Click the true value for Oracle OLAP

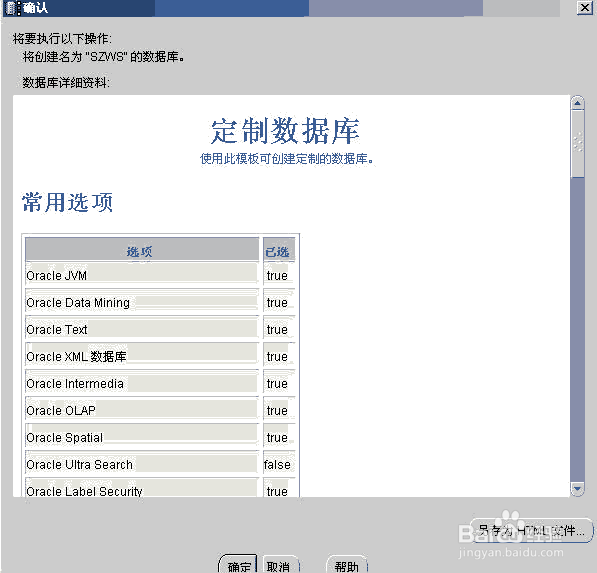(x=277, y=410)
